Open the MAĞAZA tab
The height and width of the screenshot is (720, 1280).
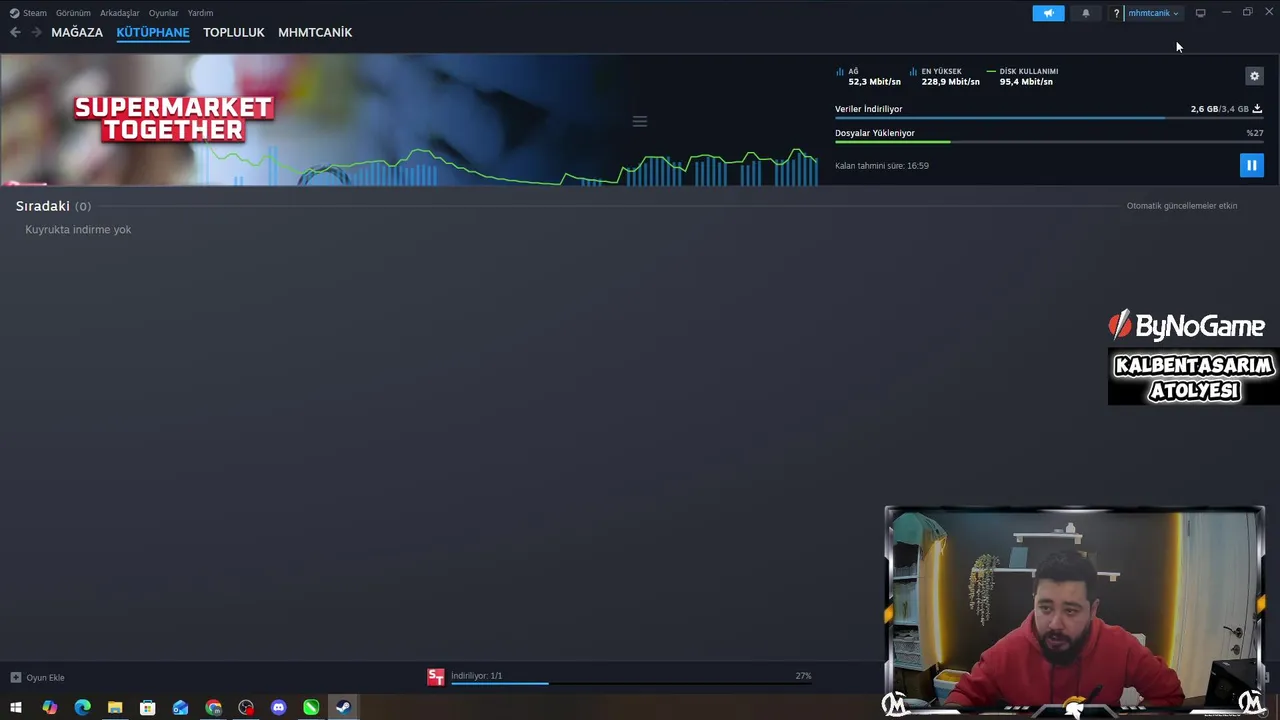pos(77,32)
